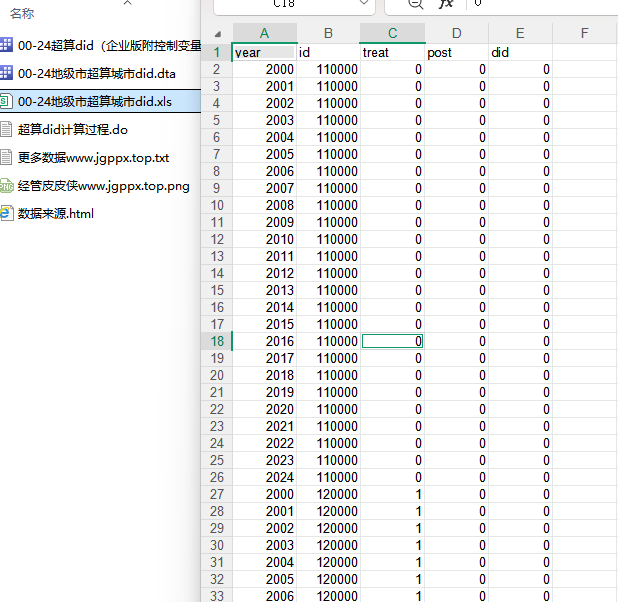Click the data icon of 00-24超算did file

click(x=6, y=45)
